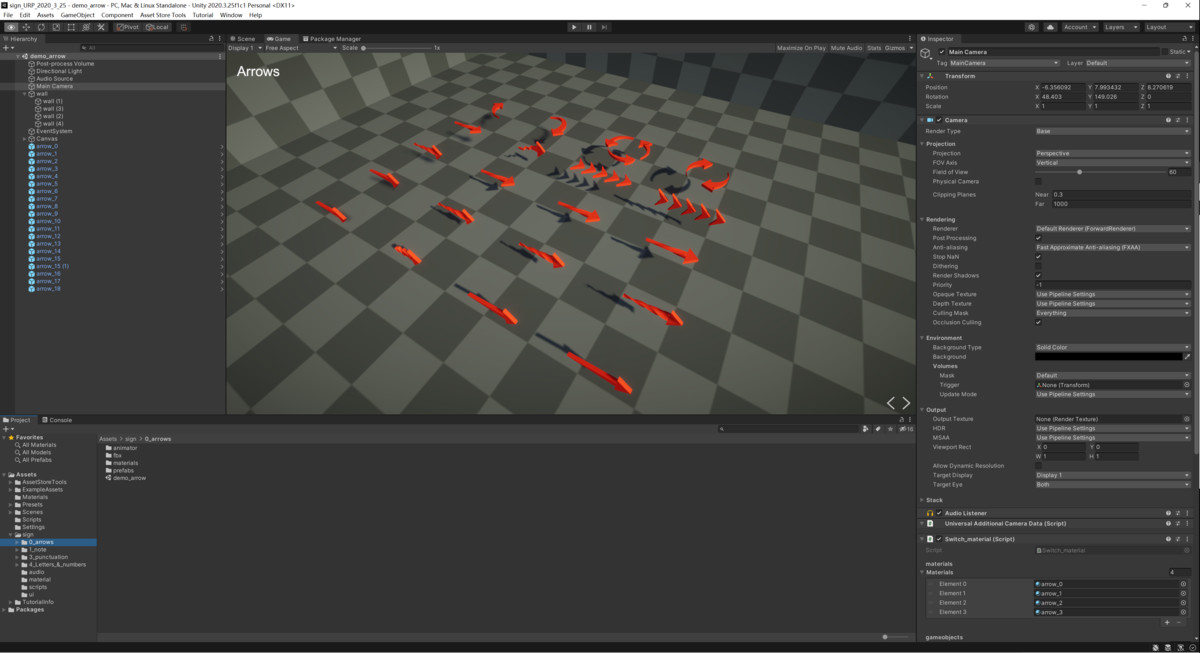This screenshot has width=1200, height=653.
Task: Toggle Camera component enabled checkbox
Action: point(939,120)
